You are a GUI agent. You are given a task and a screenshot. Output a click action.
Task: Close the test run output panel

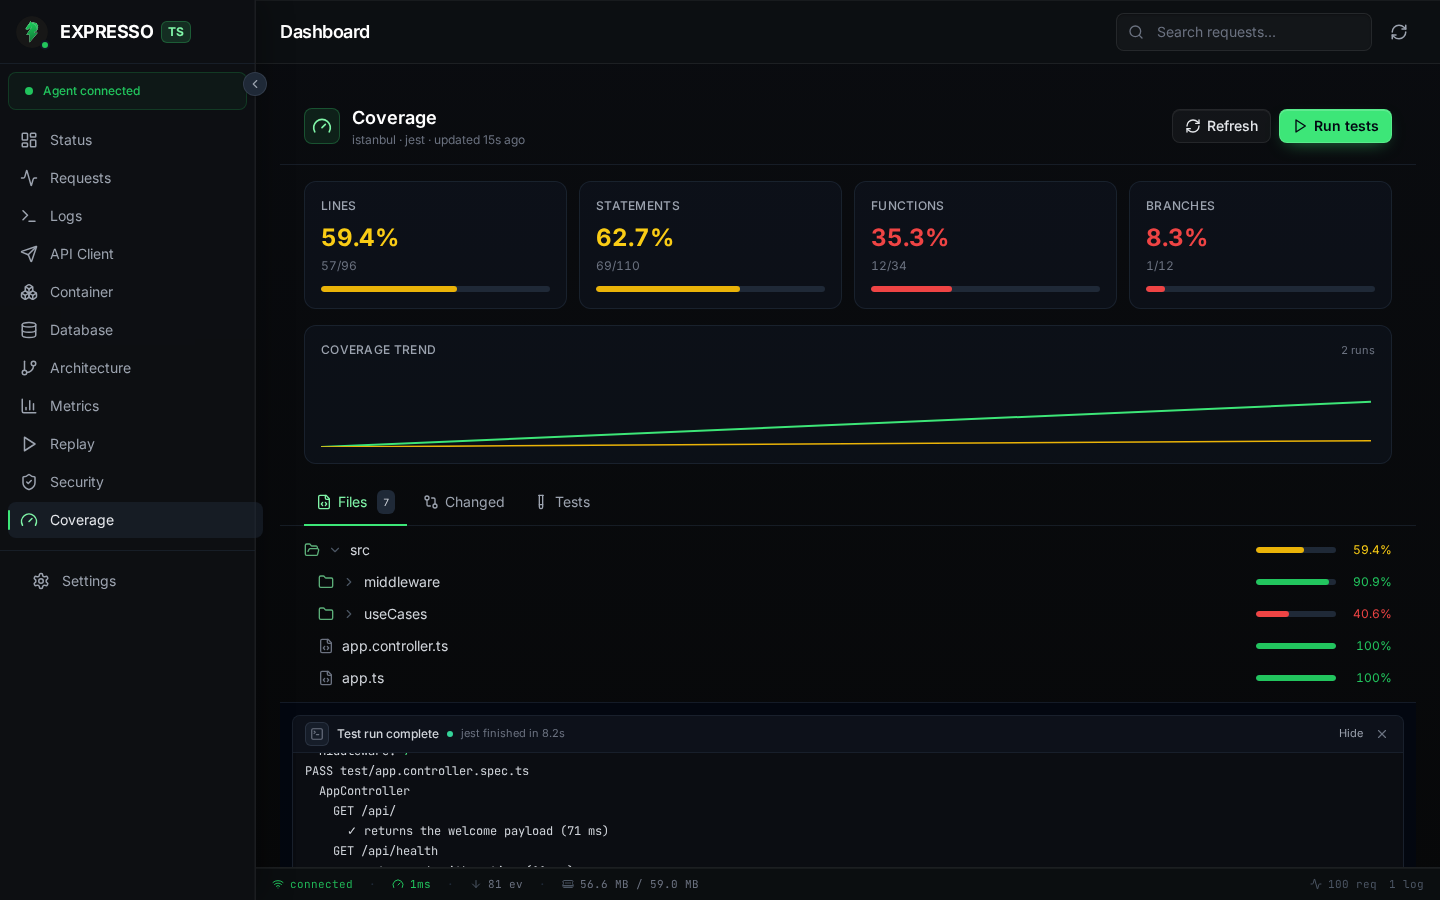coord(1382,734)
